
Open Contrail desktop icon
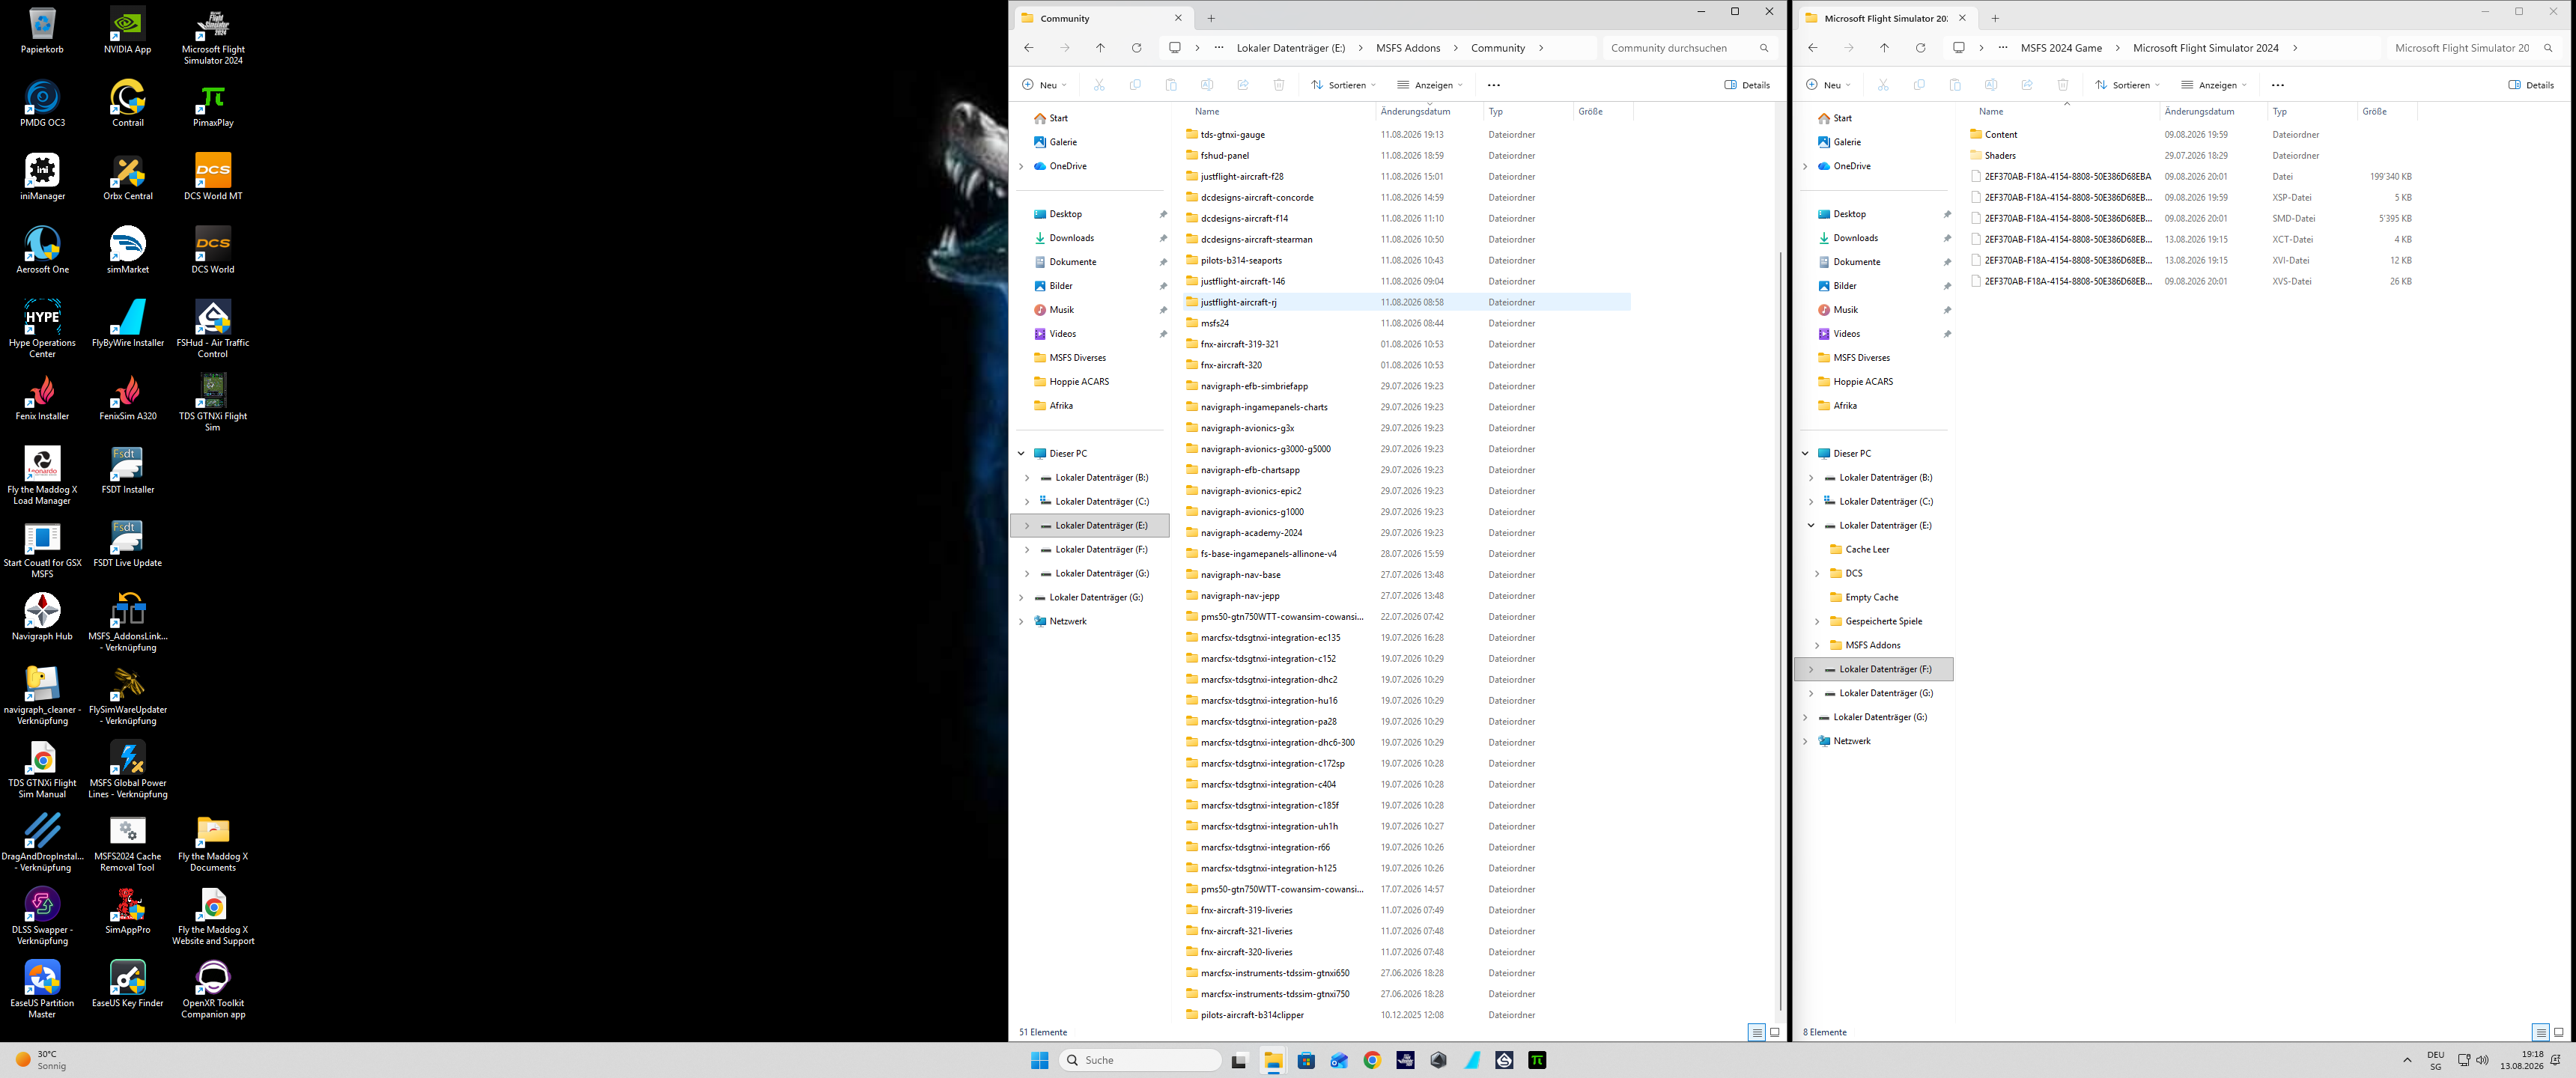[x=128, y=104]
